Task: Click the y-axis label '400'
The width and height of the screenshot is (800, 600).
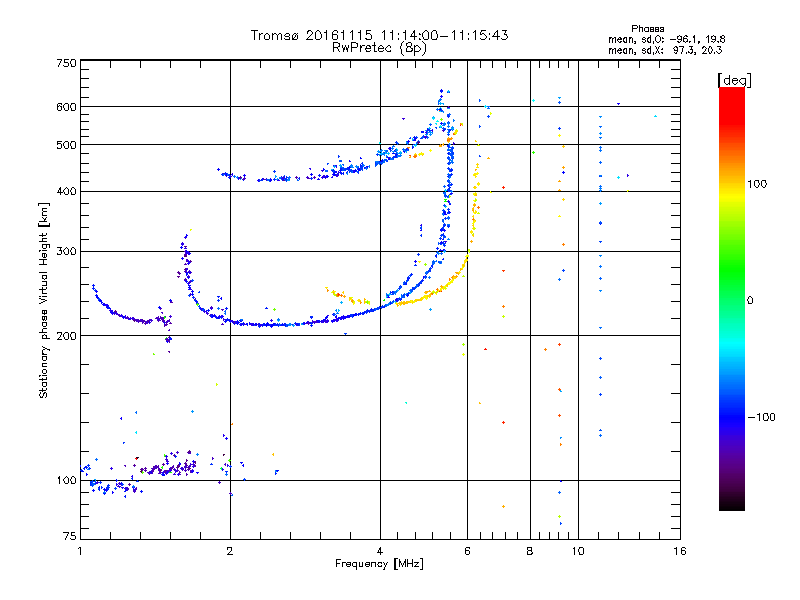Action: click(66, 191)
